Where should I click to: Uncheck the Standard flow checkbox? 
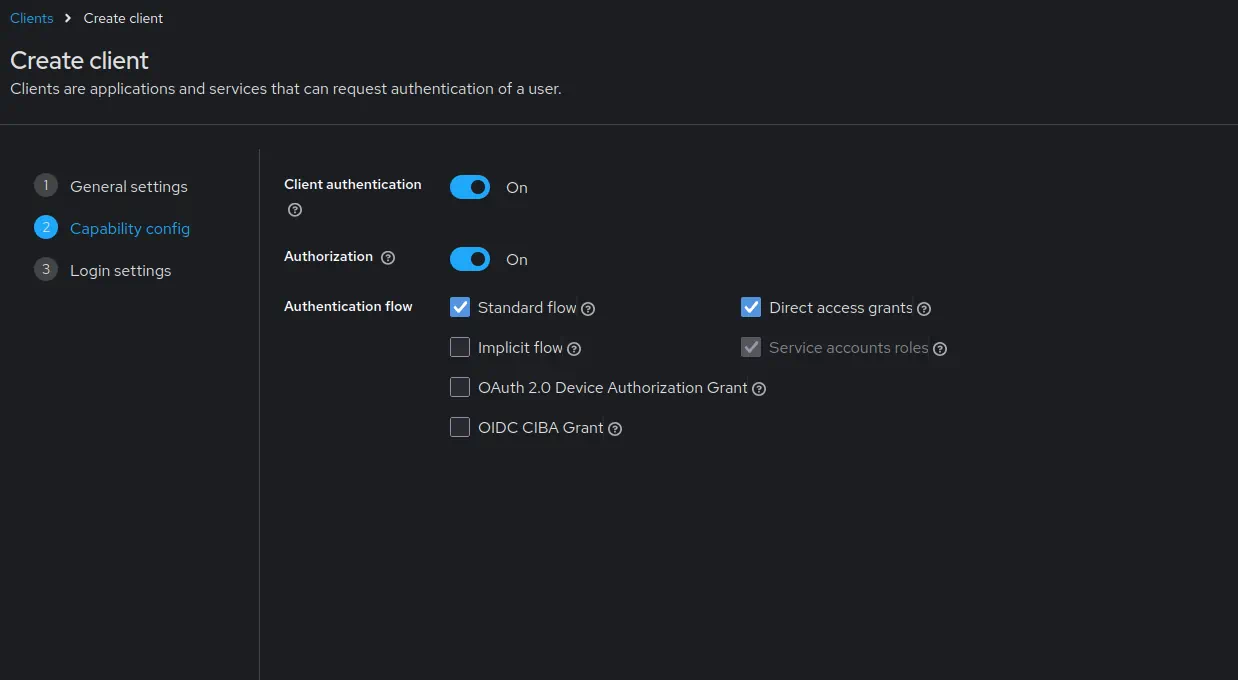(x=460, y=308)
